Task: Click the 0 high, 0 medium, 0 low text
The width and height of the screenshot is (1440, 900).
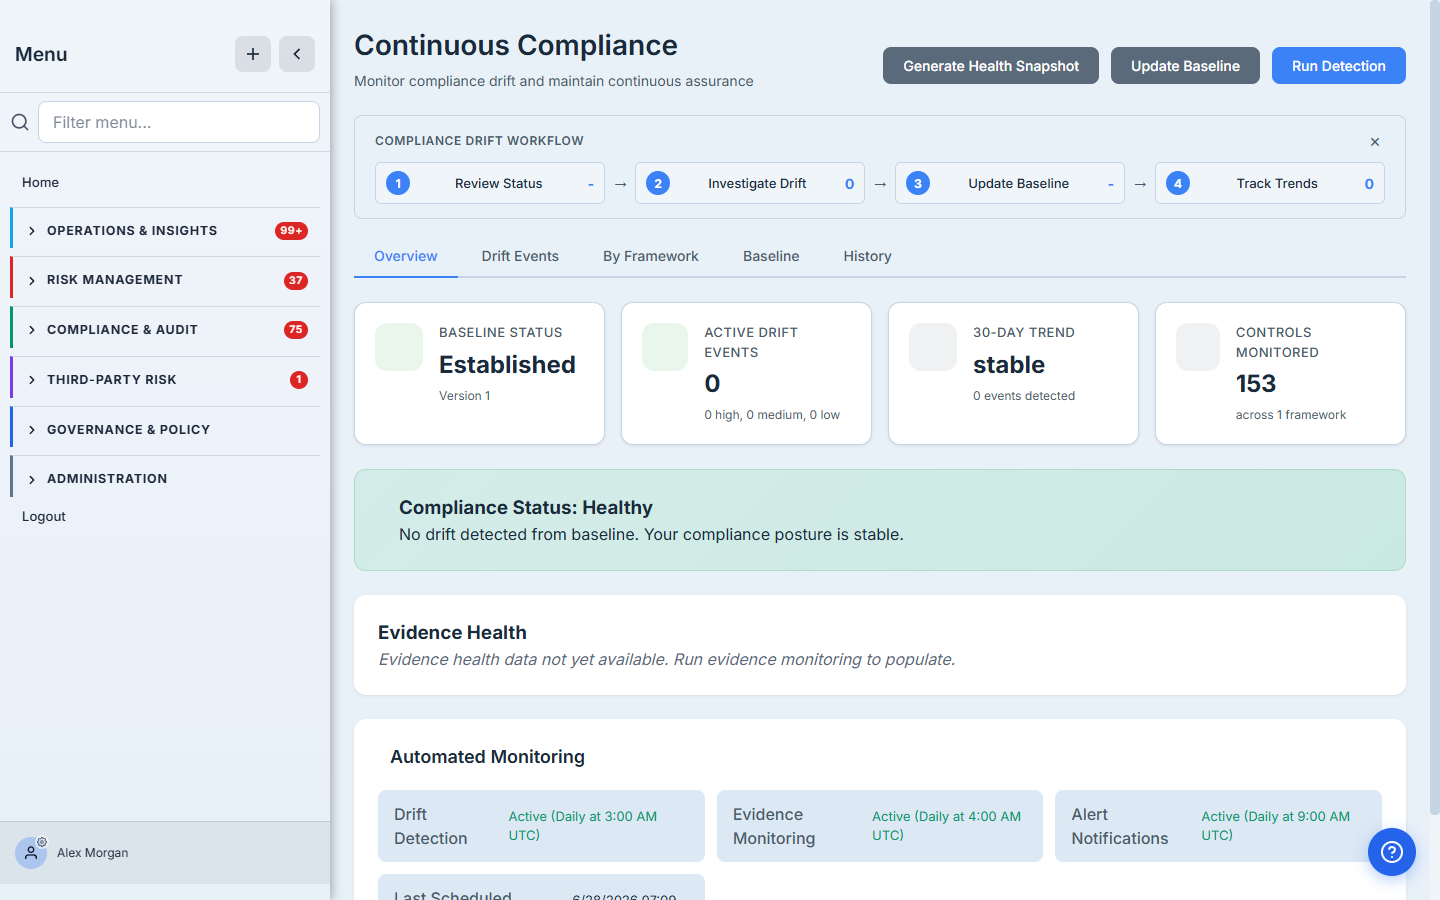Action: point(772,415)
